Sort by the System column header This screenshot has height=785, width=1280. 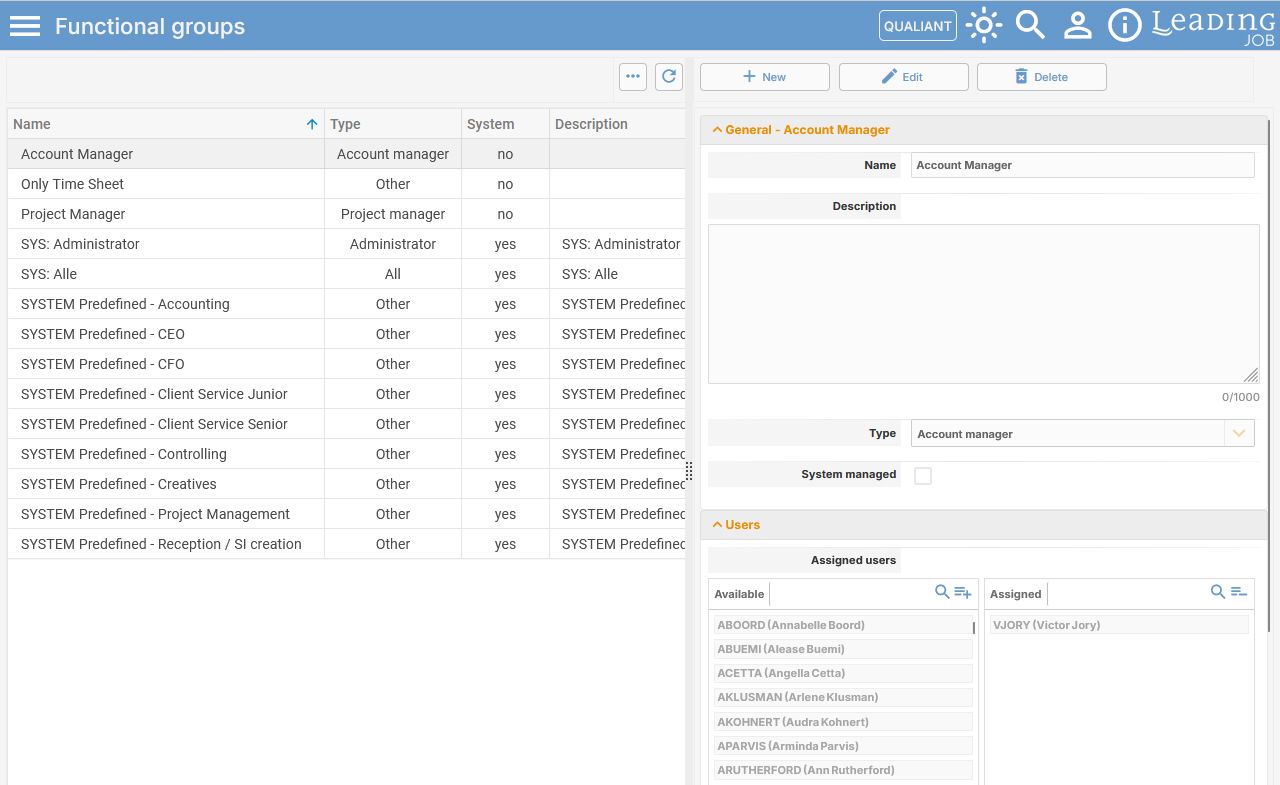(x=505, y=124)
